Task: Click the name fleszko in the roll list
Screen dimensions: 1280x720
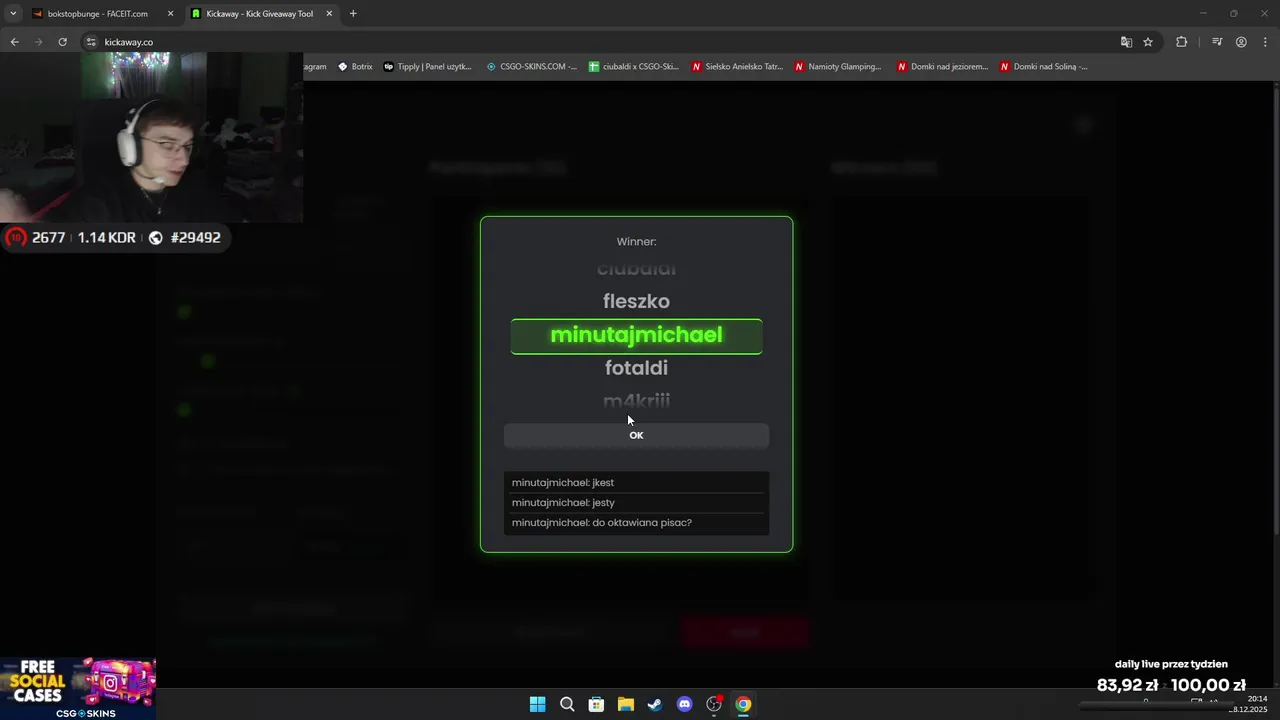Action: 636,301
